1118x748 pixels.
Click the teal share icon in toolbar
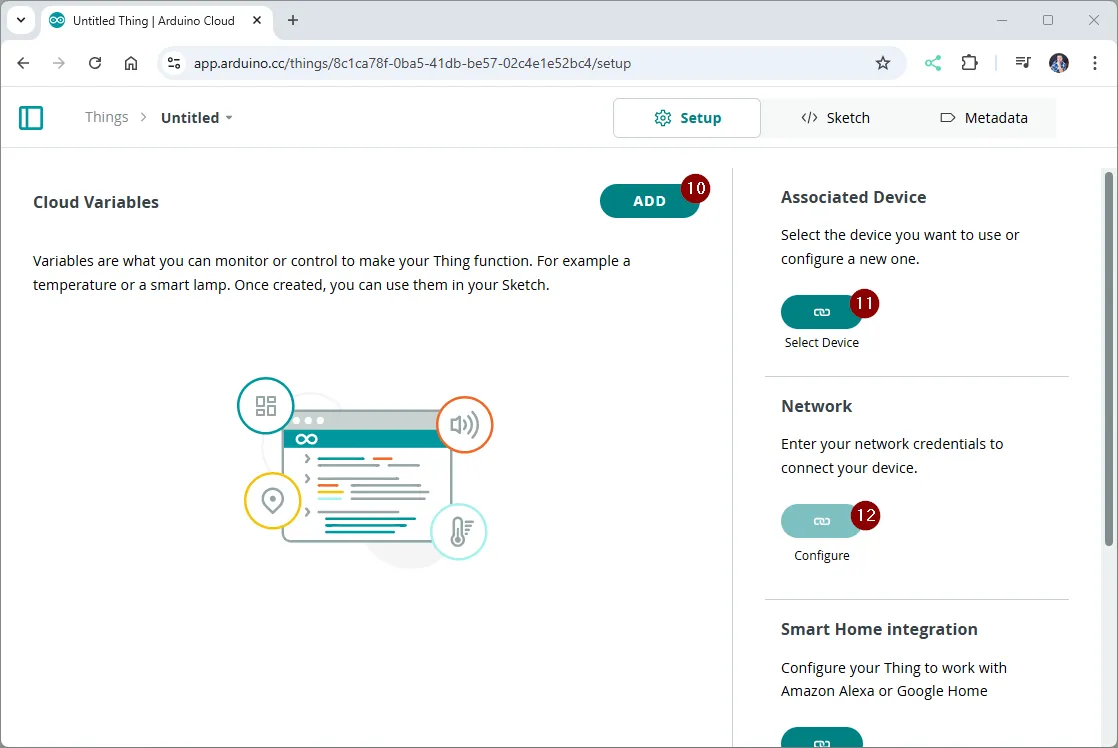tap(932, 63)
